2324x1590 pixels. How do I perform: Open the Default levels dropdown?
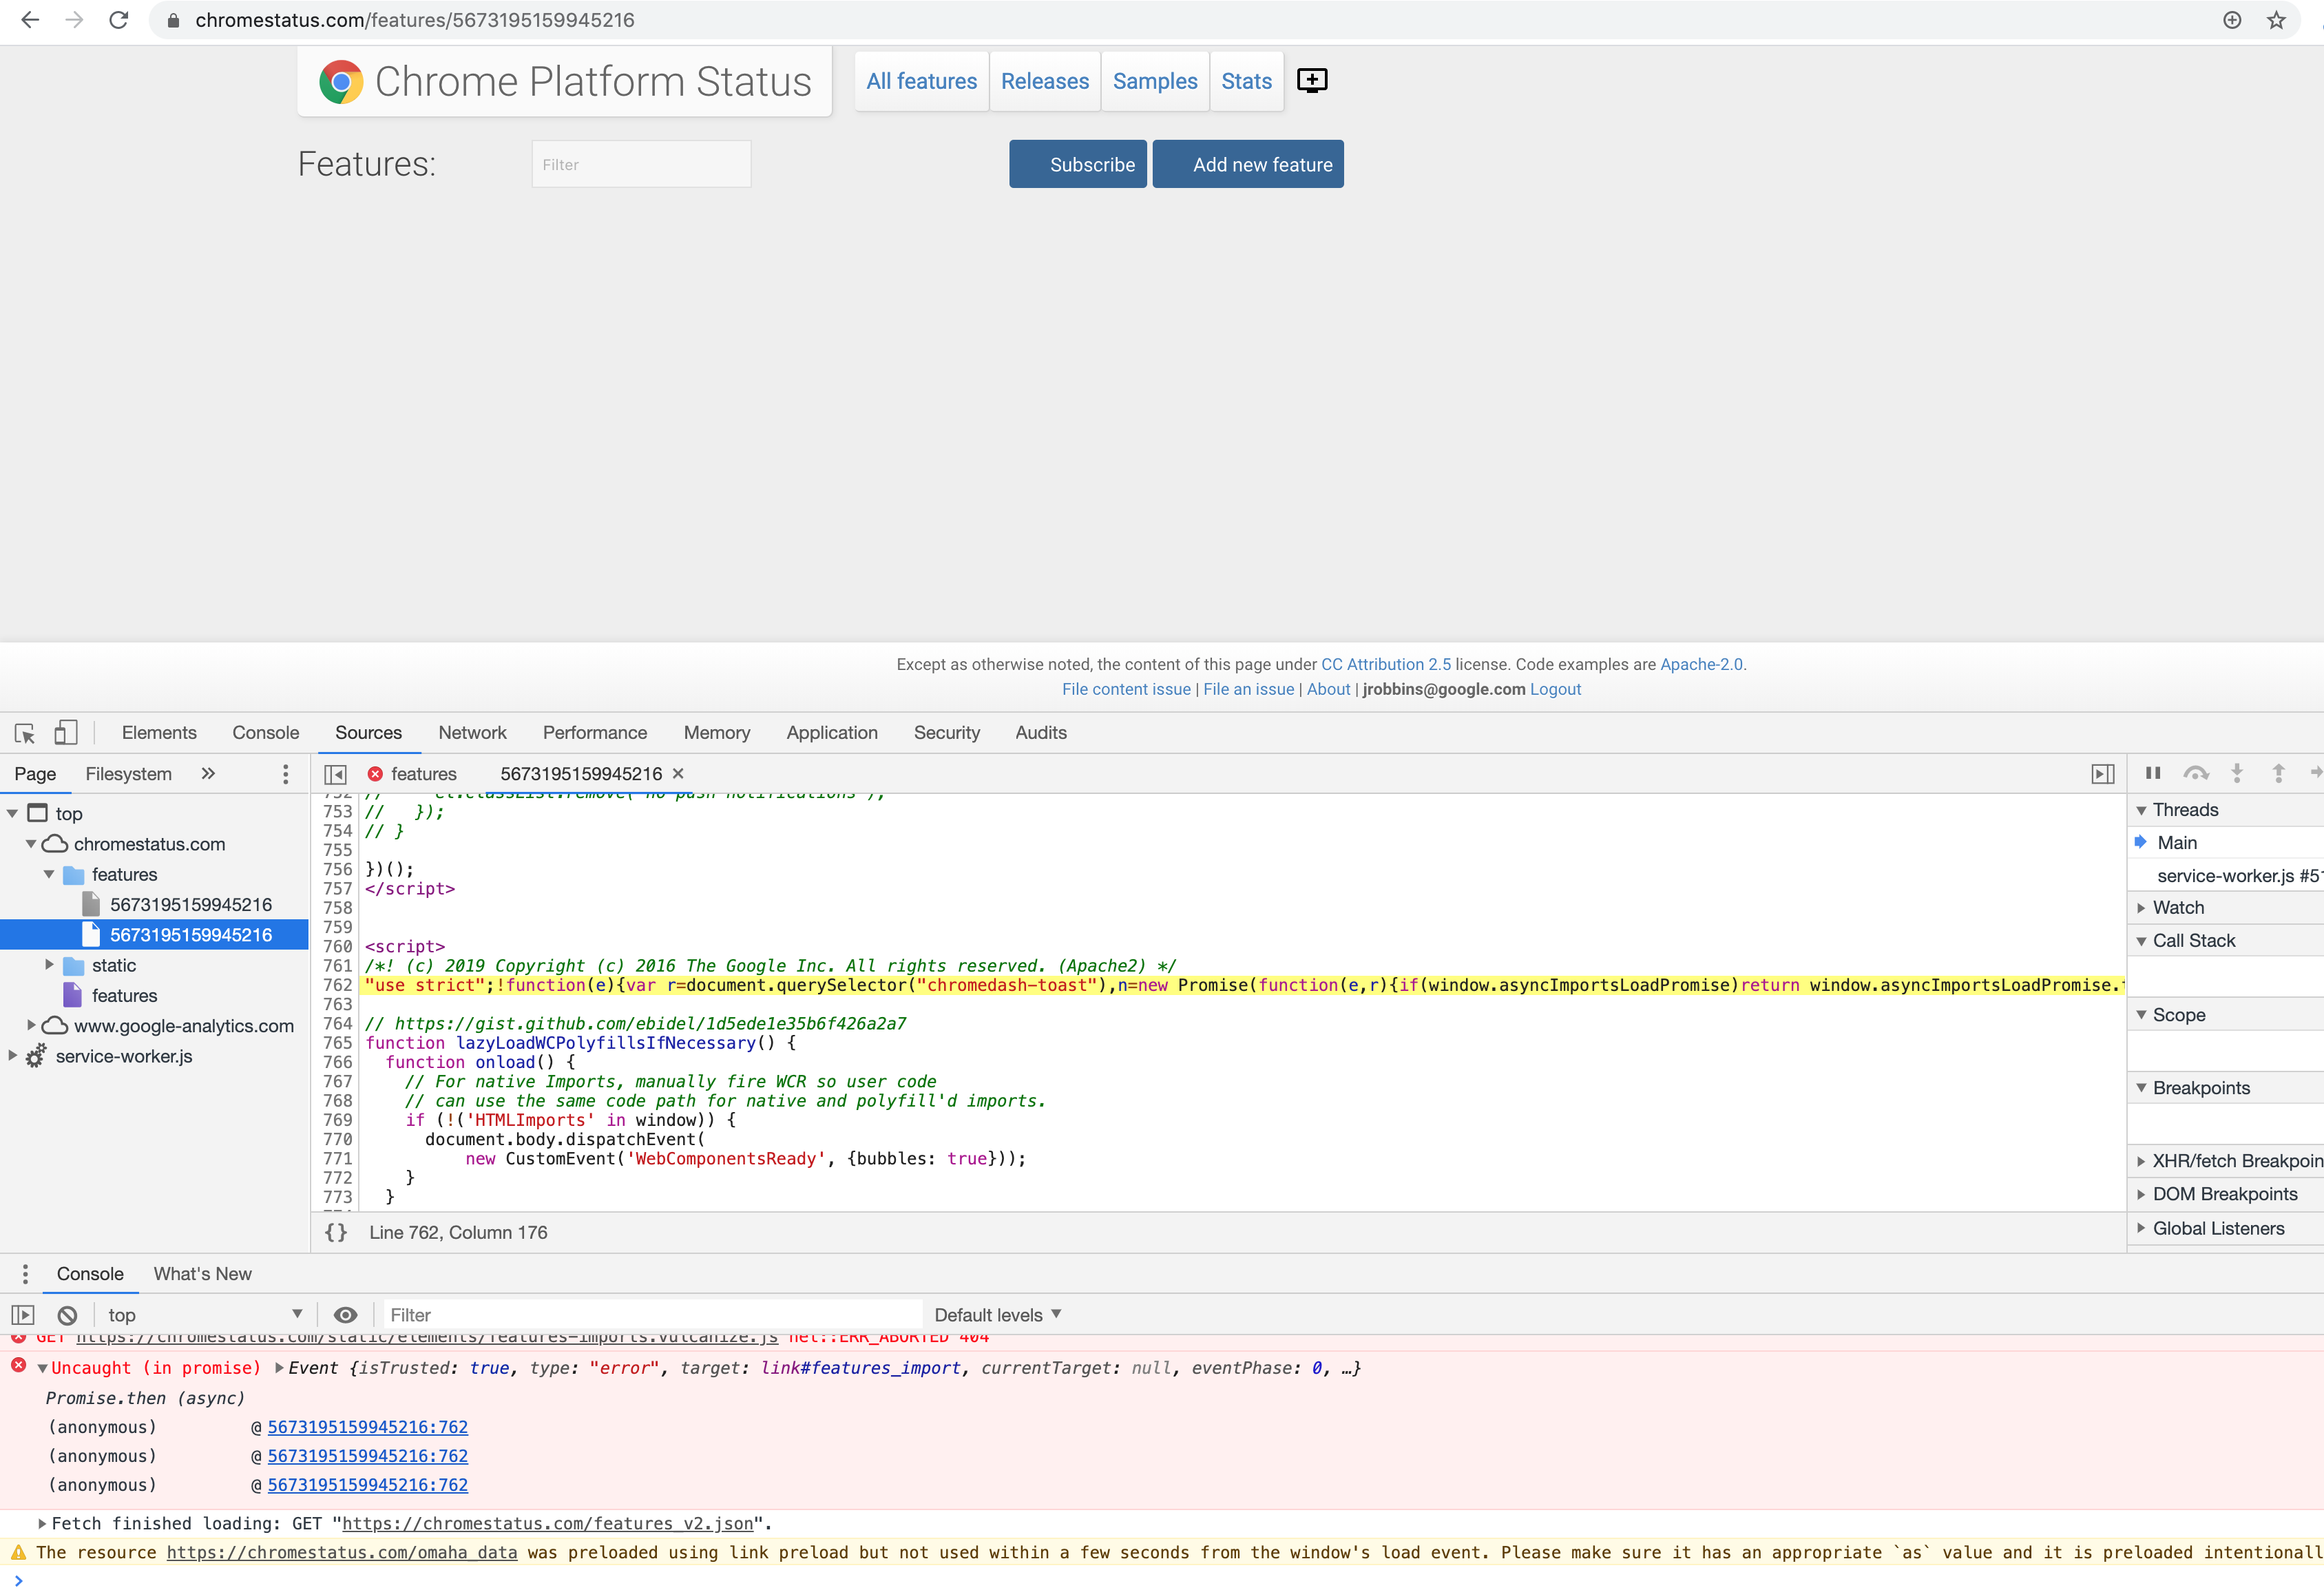(x=998, y=1315)
